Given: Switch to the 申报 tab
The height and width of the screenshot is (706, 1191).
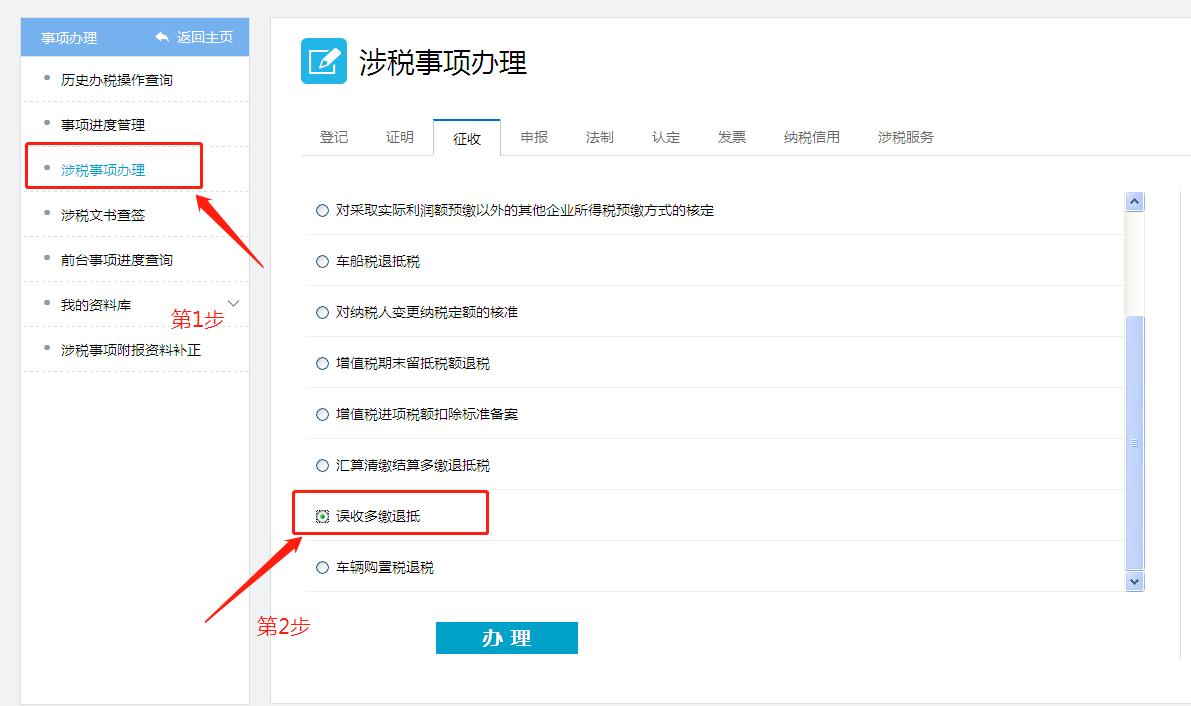Looking at the screenshot, I should tap(533, 137).
